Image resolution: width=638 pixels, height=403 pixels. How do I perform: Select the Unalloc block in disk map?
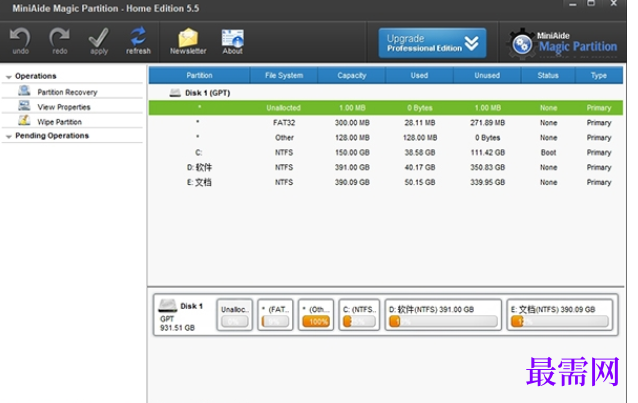(x=235, y=315)
